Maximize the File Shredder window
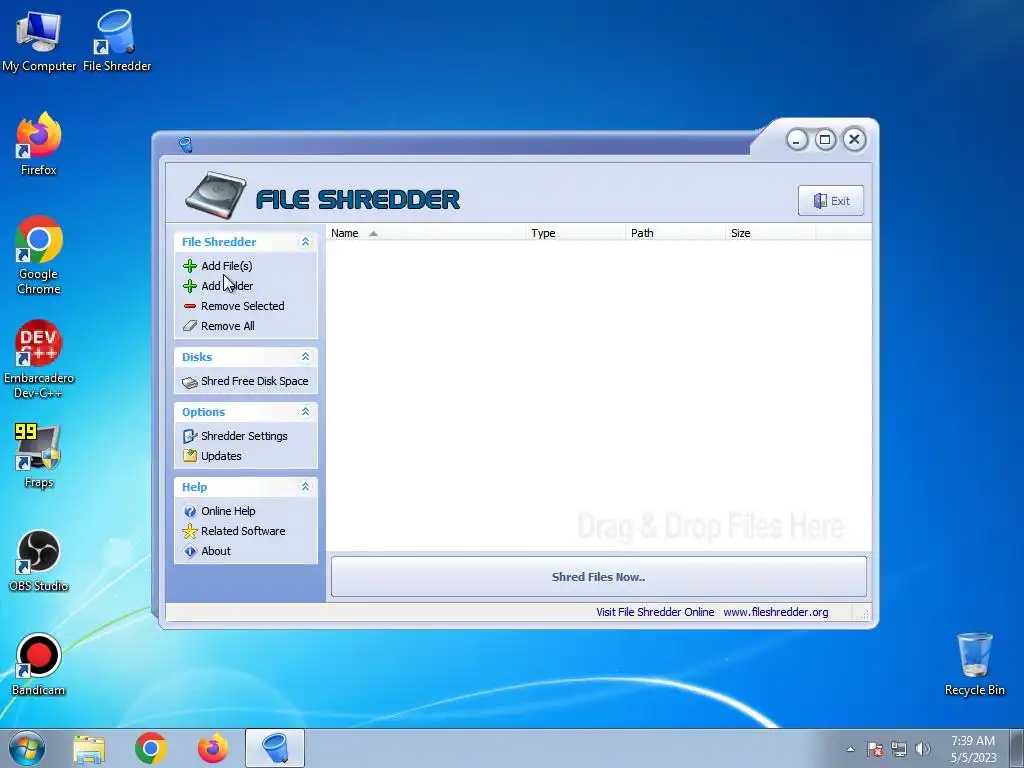1024x768 pixels. (x=825, y=140)
